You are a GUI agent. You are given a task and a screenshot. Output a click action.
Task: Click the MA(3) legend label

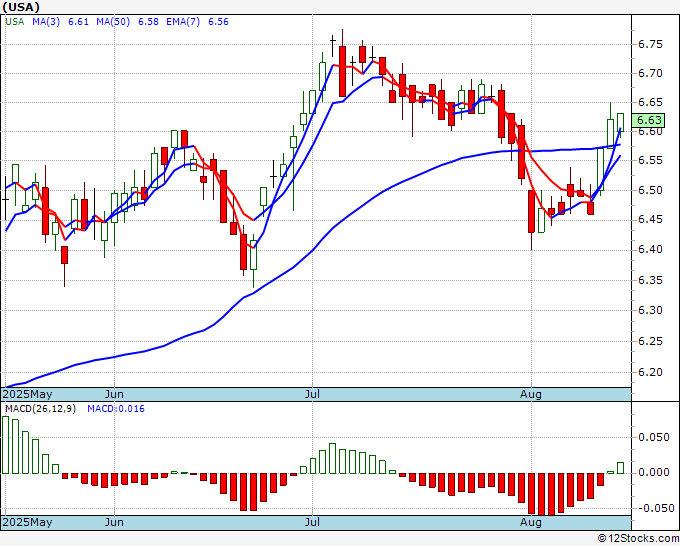point(46,22)
